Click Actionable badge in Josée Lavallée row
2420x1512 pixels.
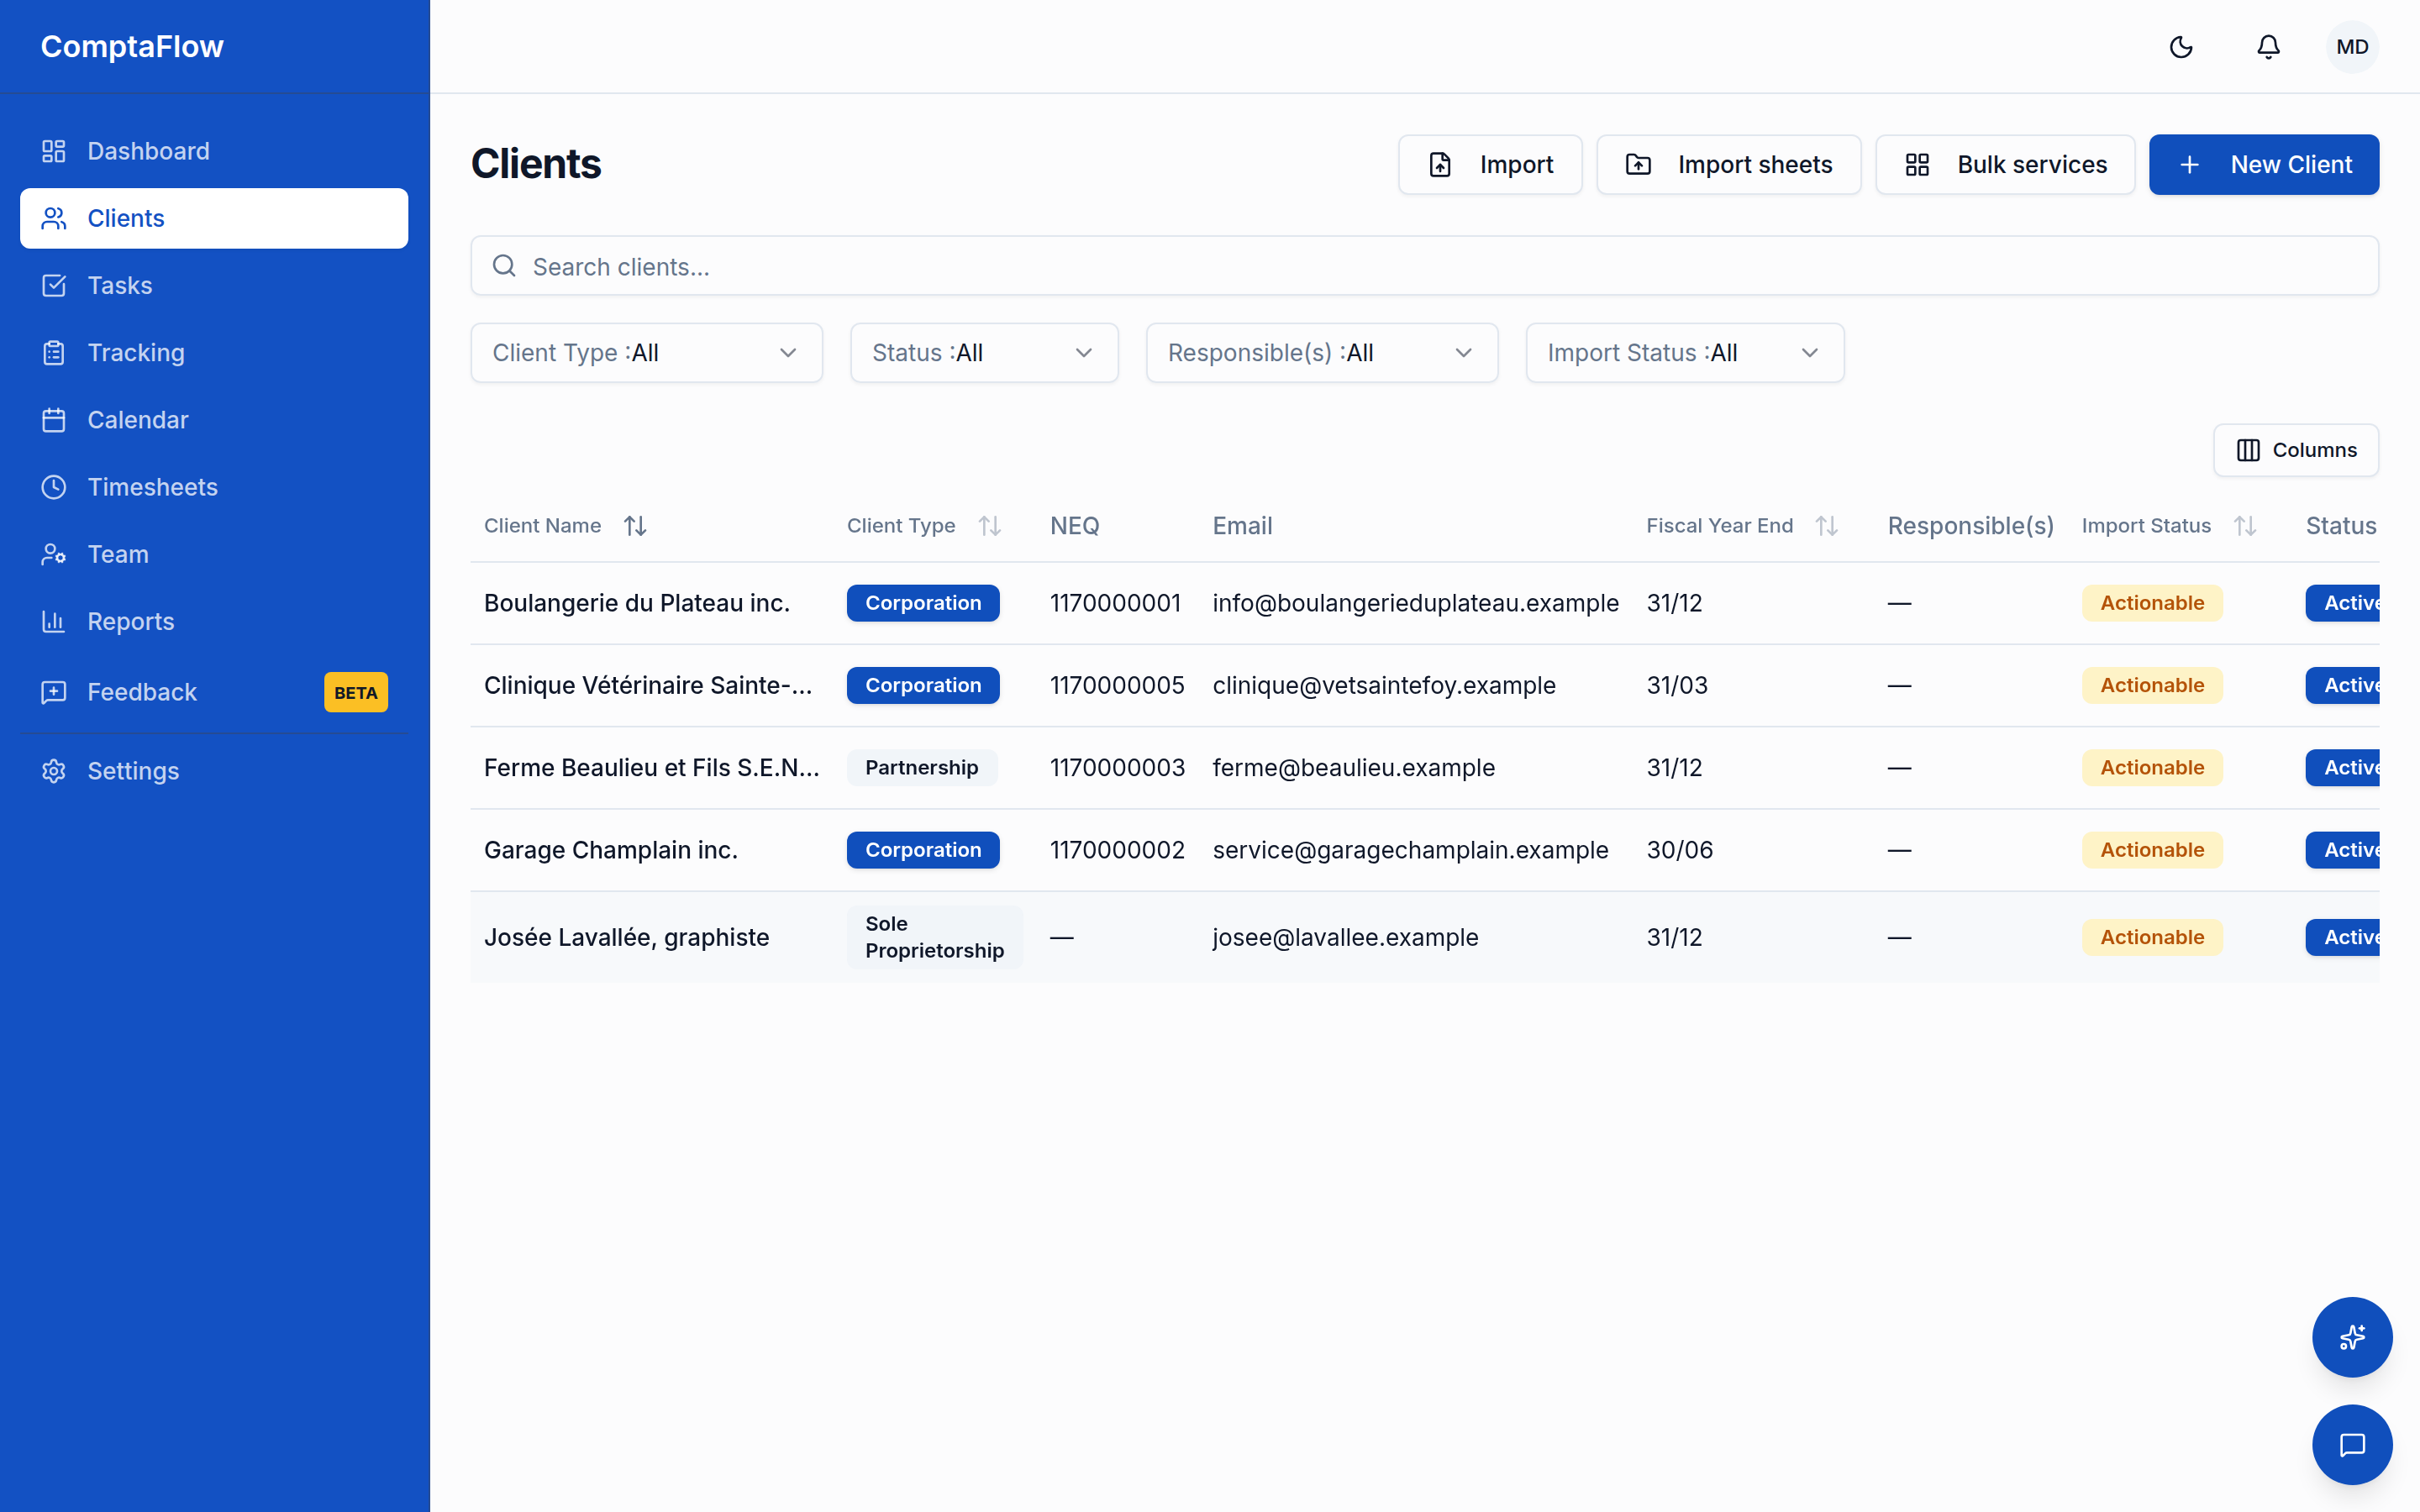pyautogui.click(x=2152, y=937)
